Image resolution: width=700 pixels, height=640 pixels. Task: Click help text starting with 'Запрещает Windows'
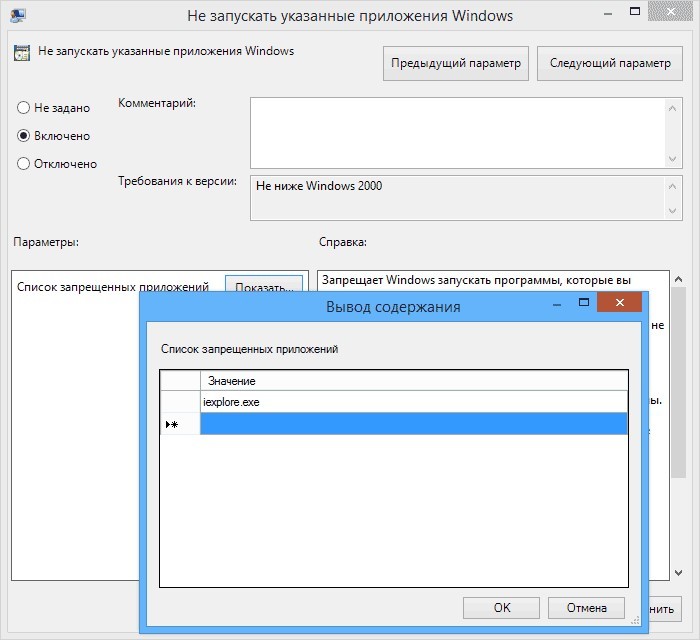click(x=476, y=280)
